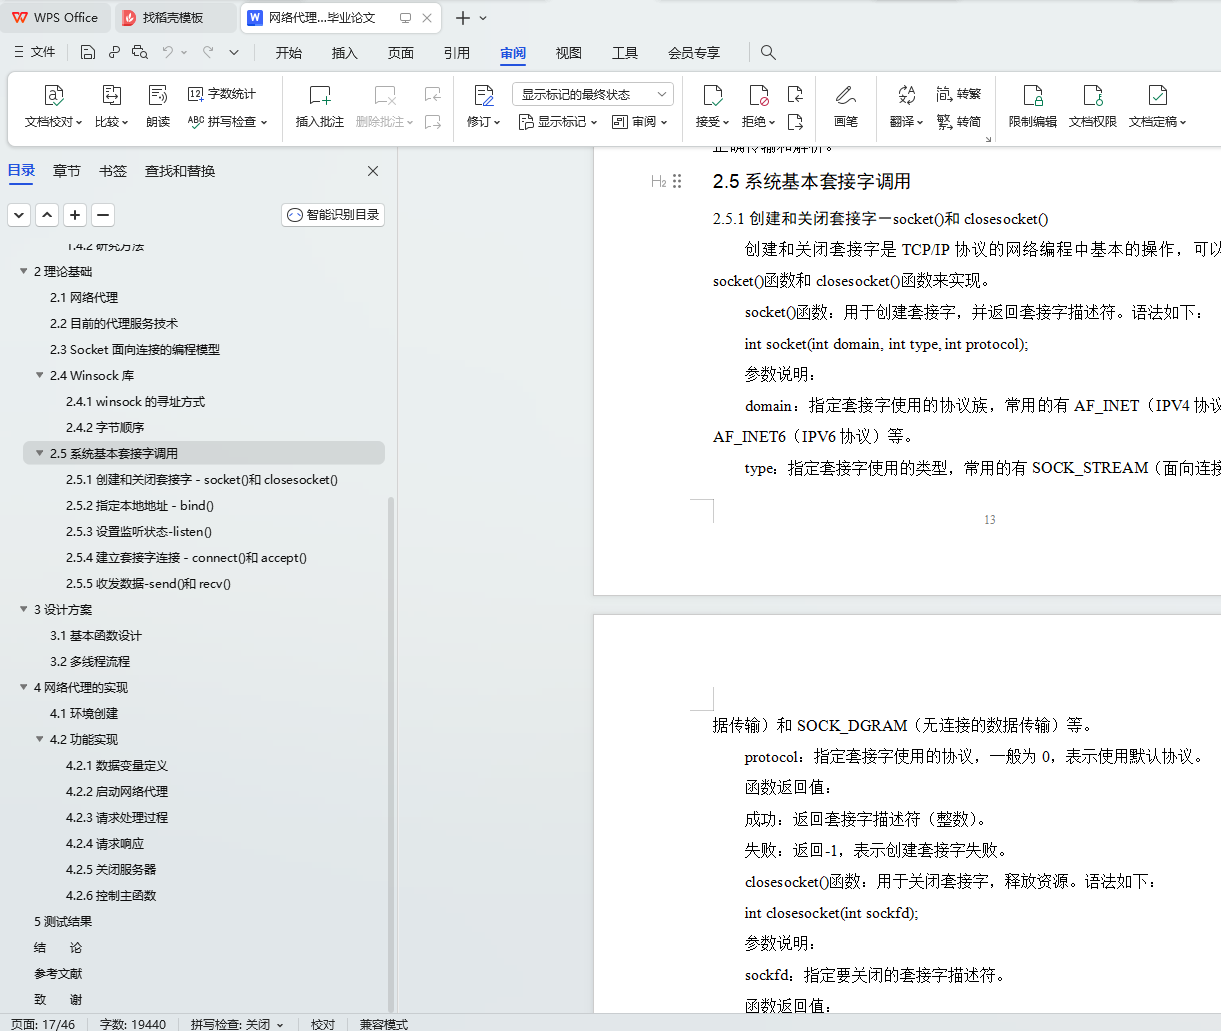Image resolution: width=1221 pixels, height=1031 pixels.
Task: Select the 画笔 pen tool
Action: 846,106
